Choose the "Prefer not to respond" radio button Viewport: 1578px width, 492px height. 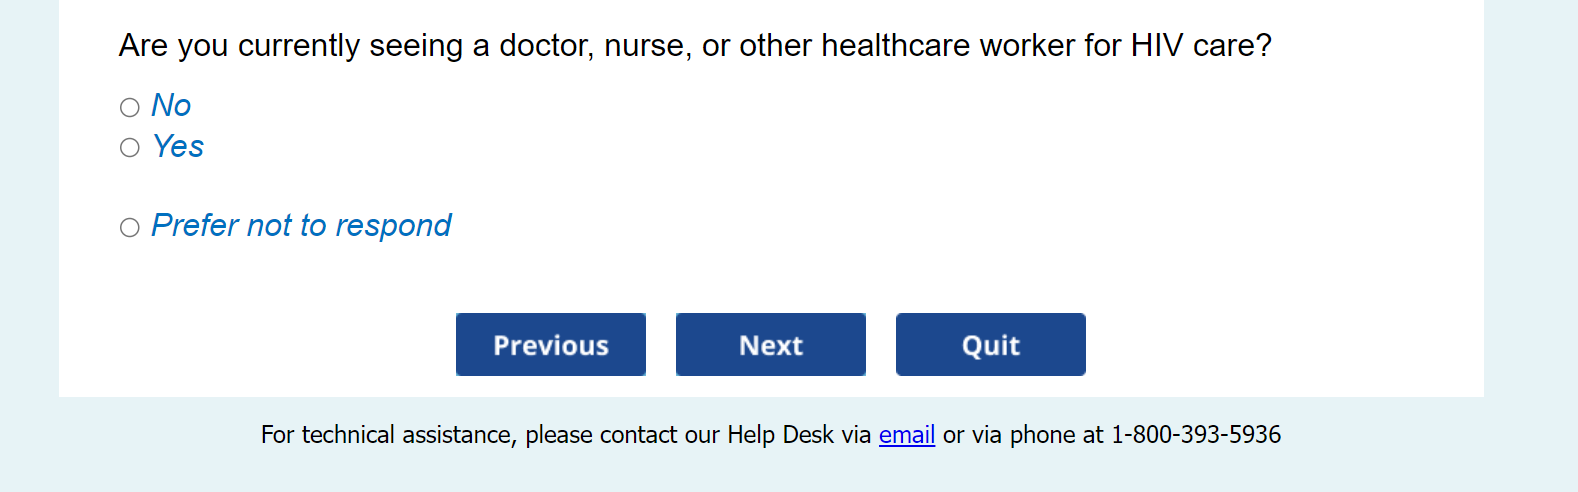tap(130, 228)
